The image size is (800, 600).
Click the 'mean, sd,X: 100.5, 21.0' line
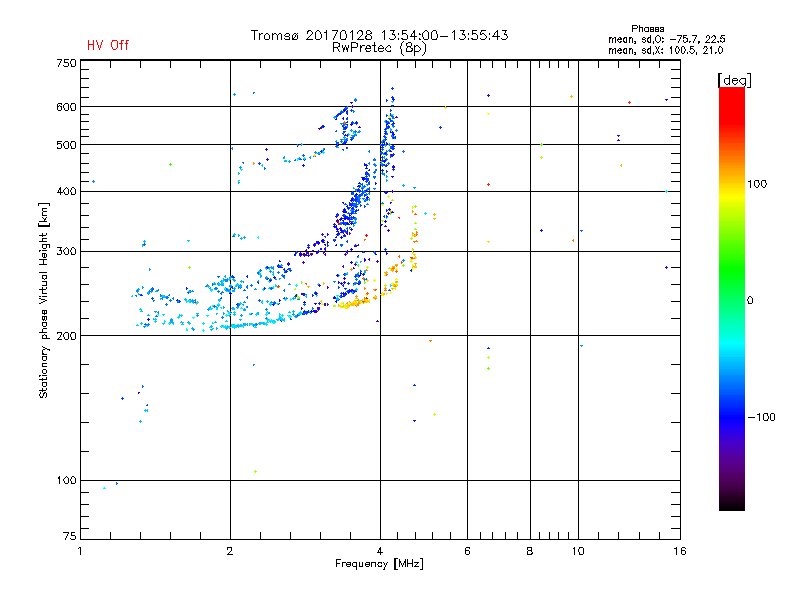[x=666, y=51]
